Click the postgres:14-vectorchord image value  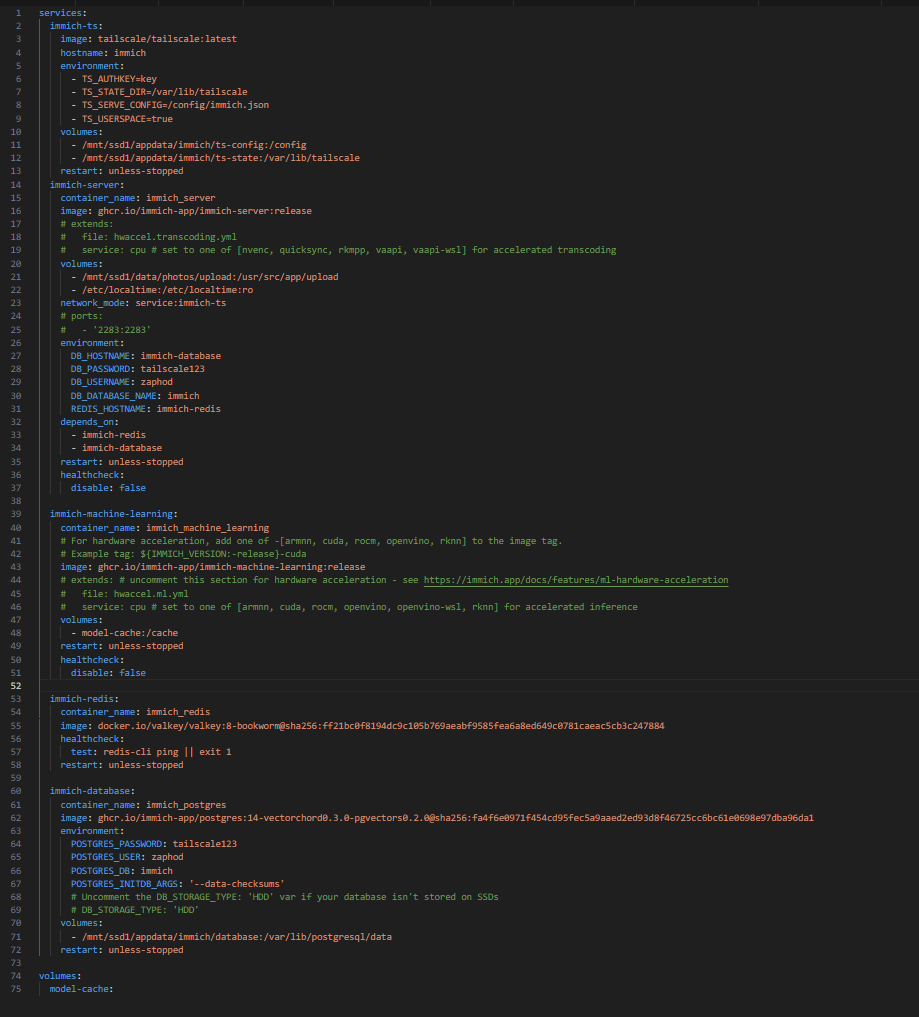[x=456, y=818]
